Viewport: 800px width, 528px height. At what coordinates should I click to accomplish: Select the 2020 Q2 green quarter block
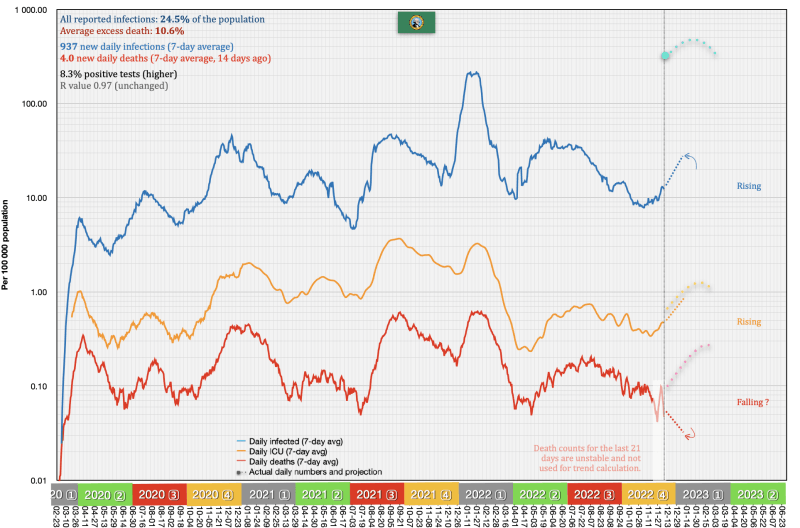pyautogui.click(x=104, y=494)
